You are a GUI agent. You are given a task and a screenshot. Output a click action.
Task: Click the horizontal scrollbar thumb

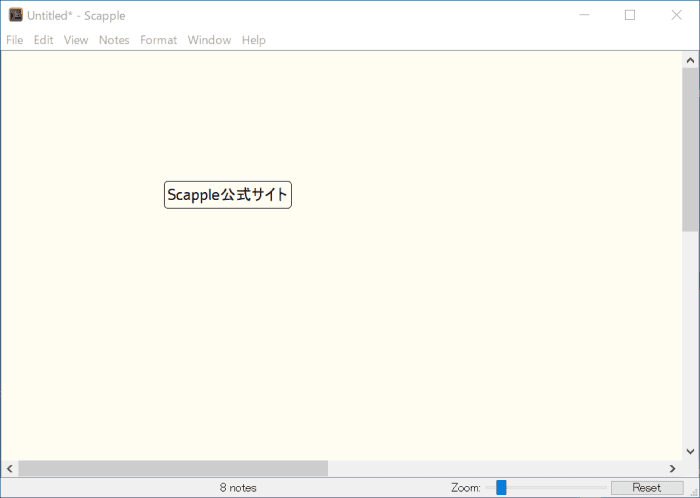pyautogui.click(x=173, y=468)
